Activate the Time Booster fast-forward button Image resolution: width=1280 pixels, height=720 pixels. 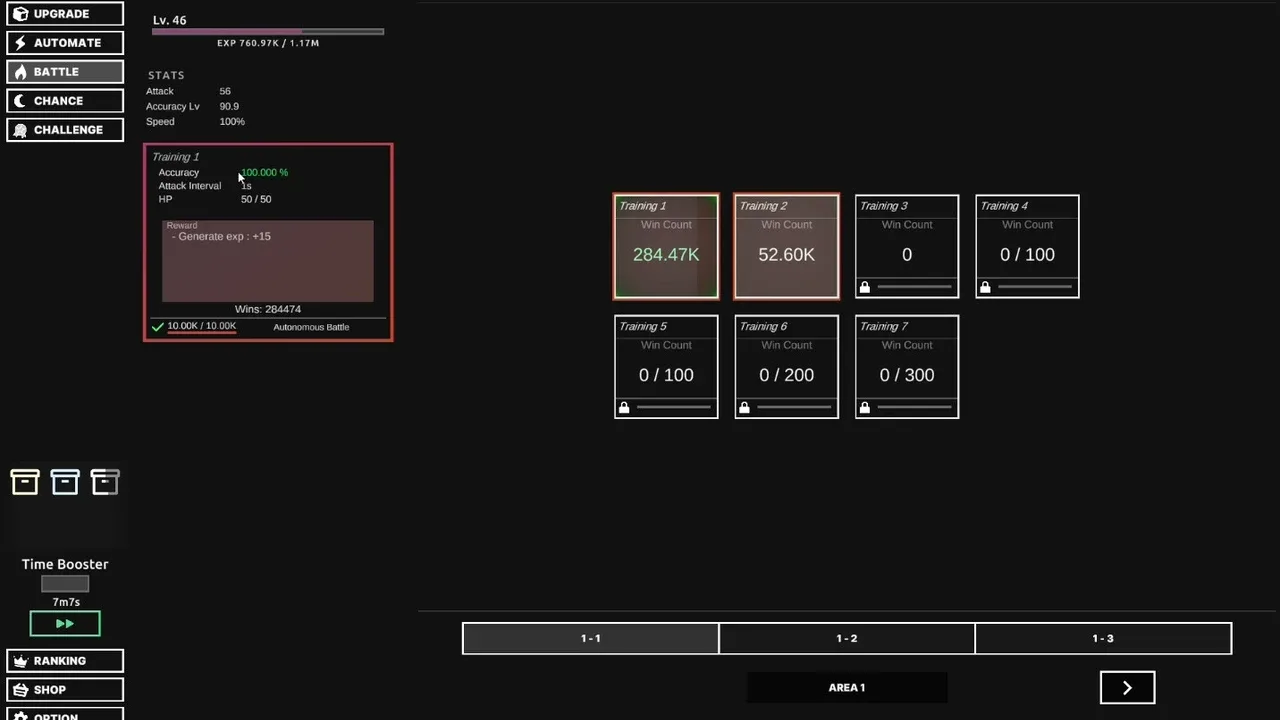click(x=65, y=624)
